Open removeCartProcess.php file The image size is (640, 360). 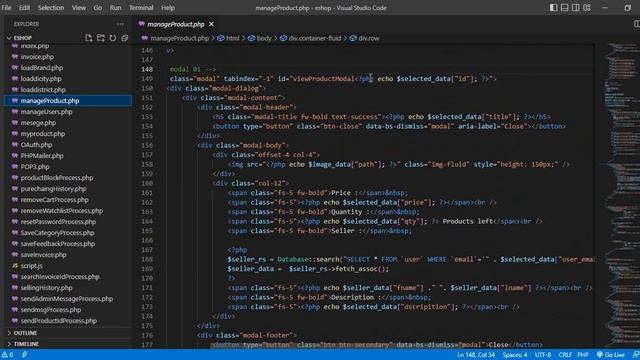pyautogui.click(x=55, y=200)
